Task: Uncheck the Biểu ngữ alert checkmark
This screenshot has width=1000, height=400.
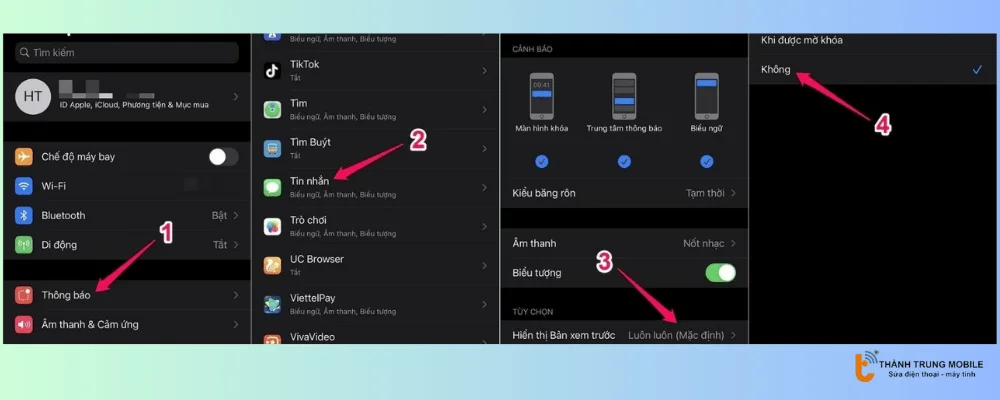Action: tap(706, 162)
